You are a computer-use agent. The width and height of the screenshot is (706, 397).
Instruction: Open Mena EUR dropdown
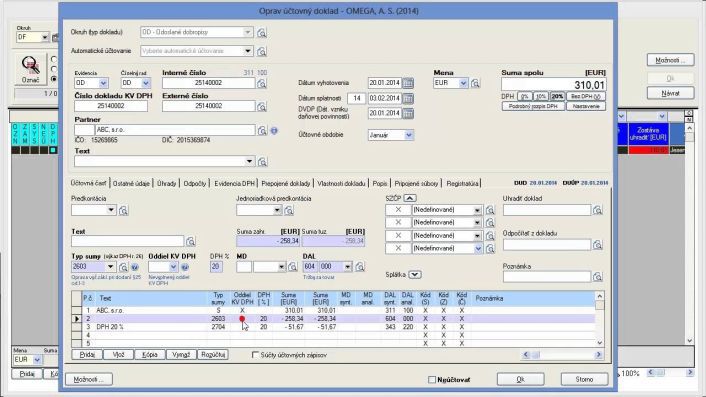pyautogui.click(x=463, y=83)
